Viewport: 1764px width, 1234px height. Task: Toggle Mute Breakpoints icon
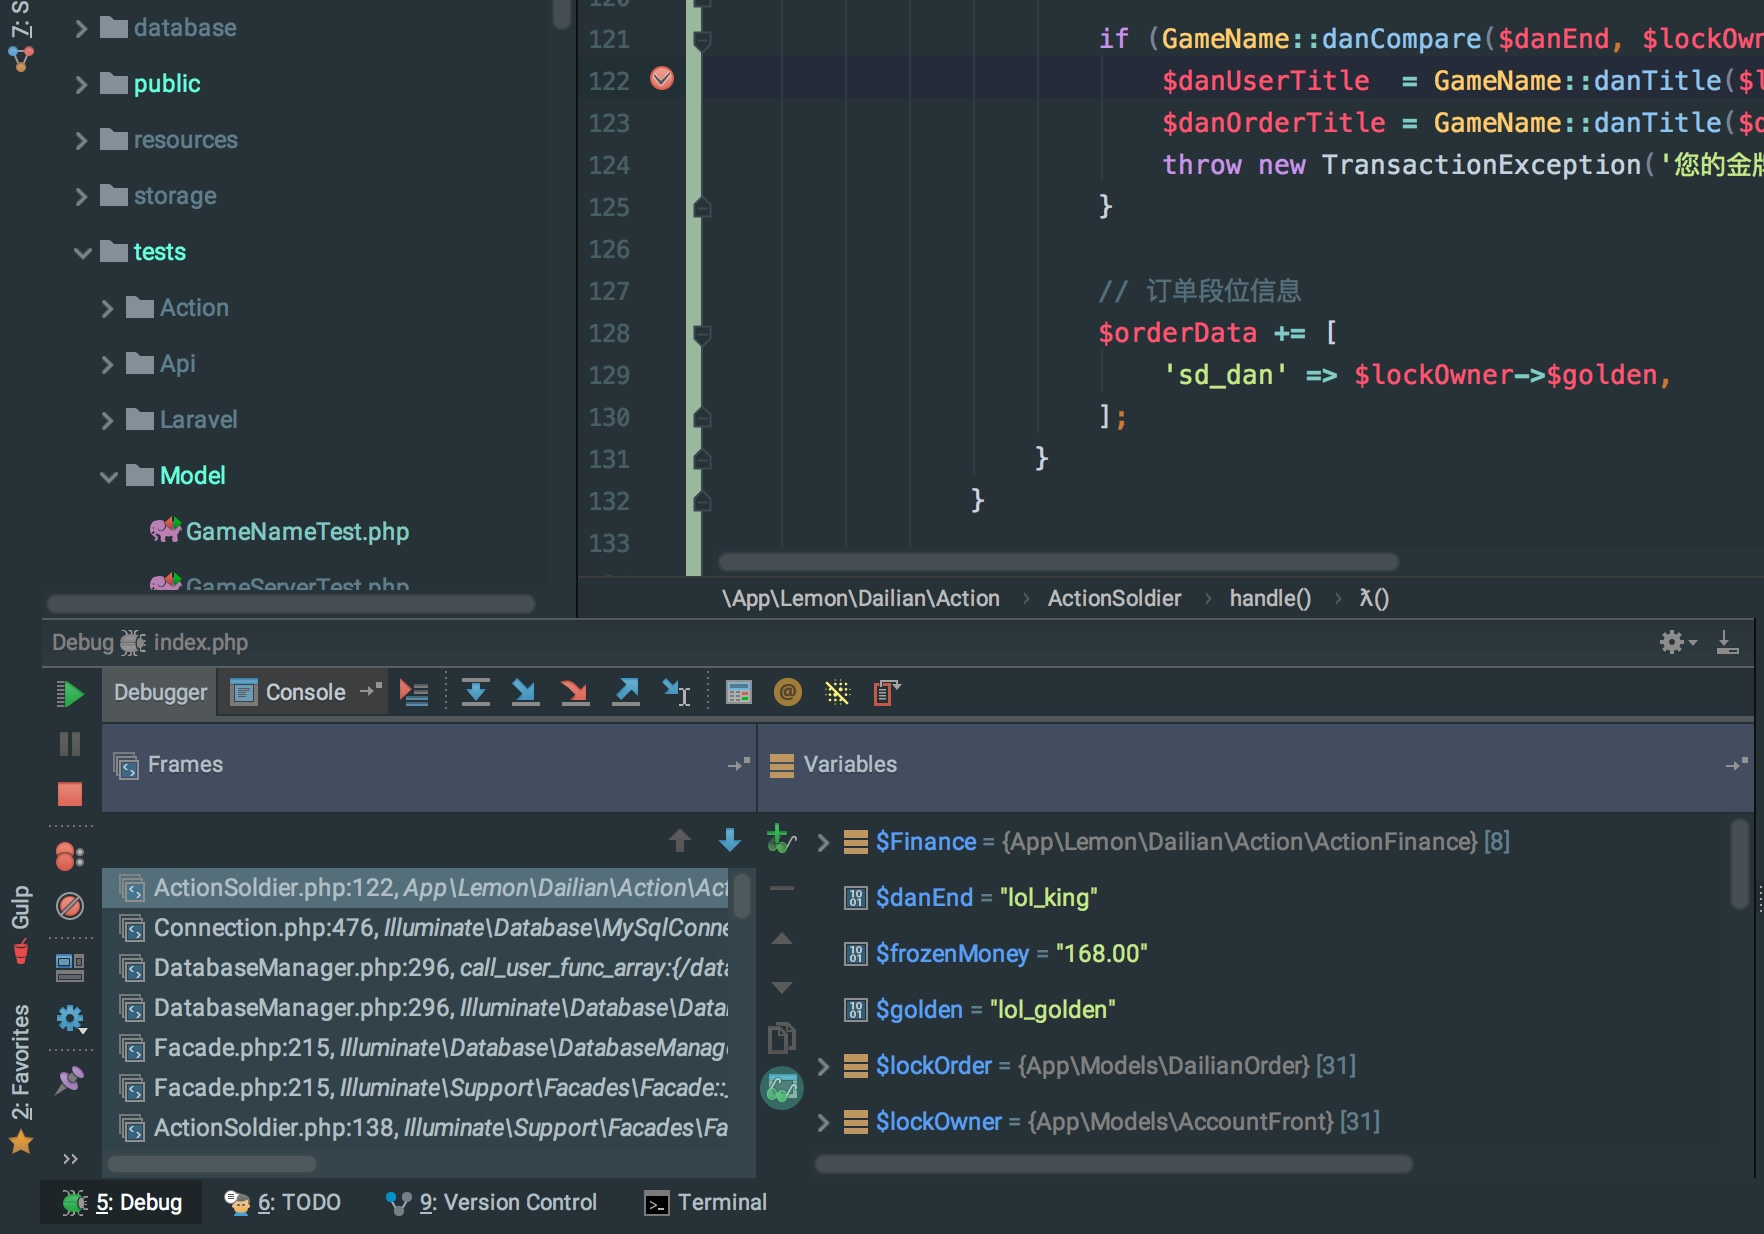pyautogui.click(x=70, y=906)
